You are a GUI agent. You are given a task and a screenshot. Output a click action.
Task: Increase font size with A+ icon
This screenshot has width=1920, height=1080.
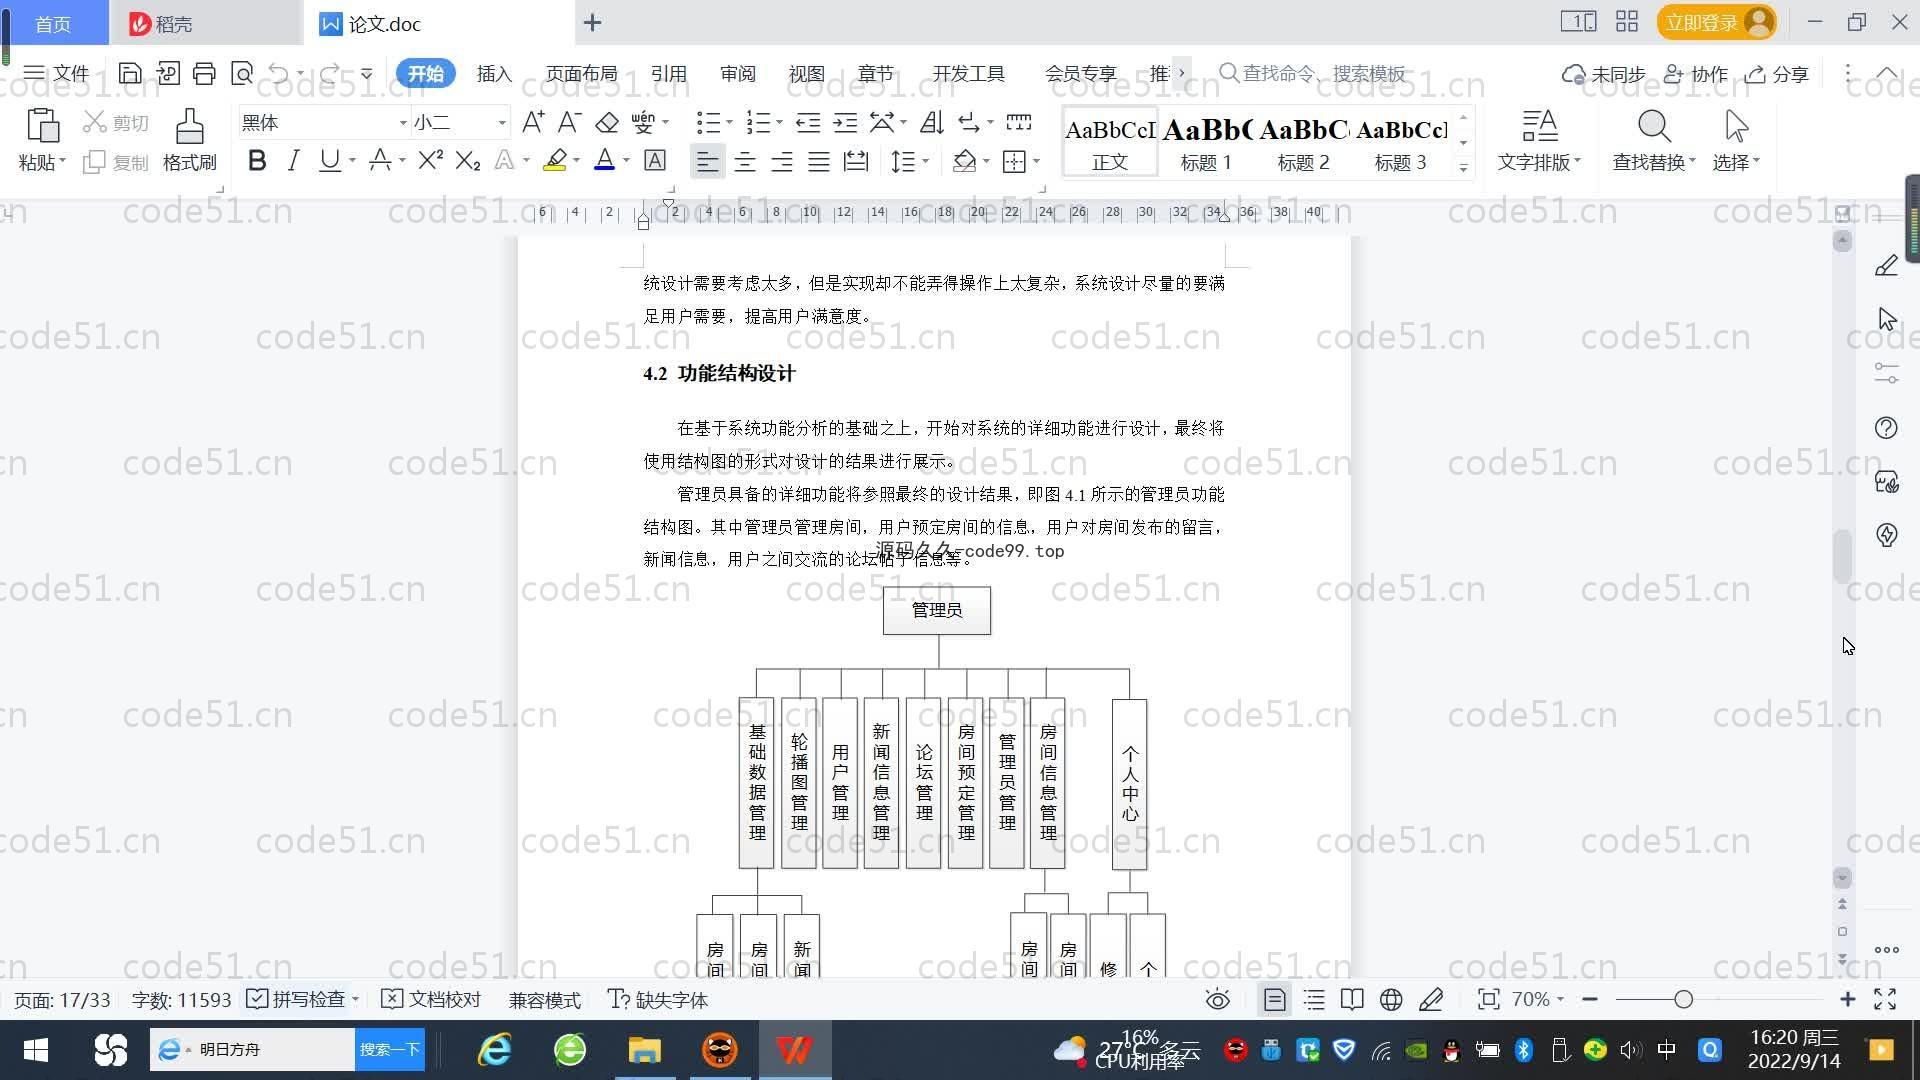(x=533, y=122)
